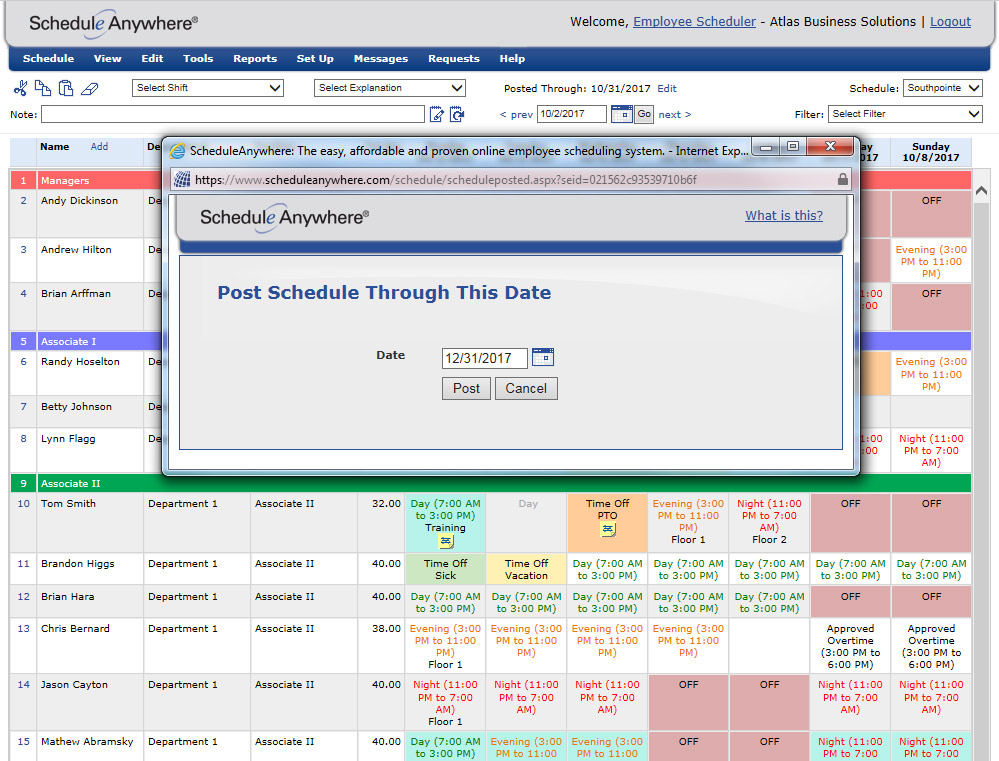The width and height of the screenshot is (999, 761).
Task: Select Tom Smith name cell
Action: coord(90,523)
